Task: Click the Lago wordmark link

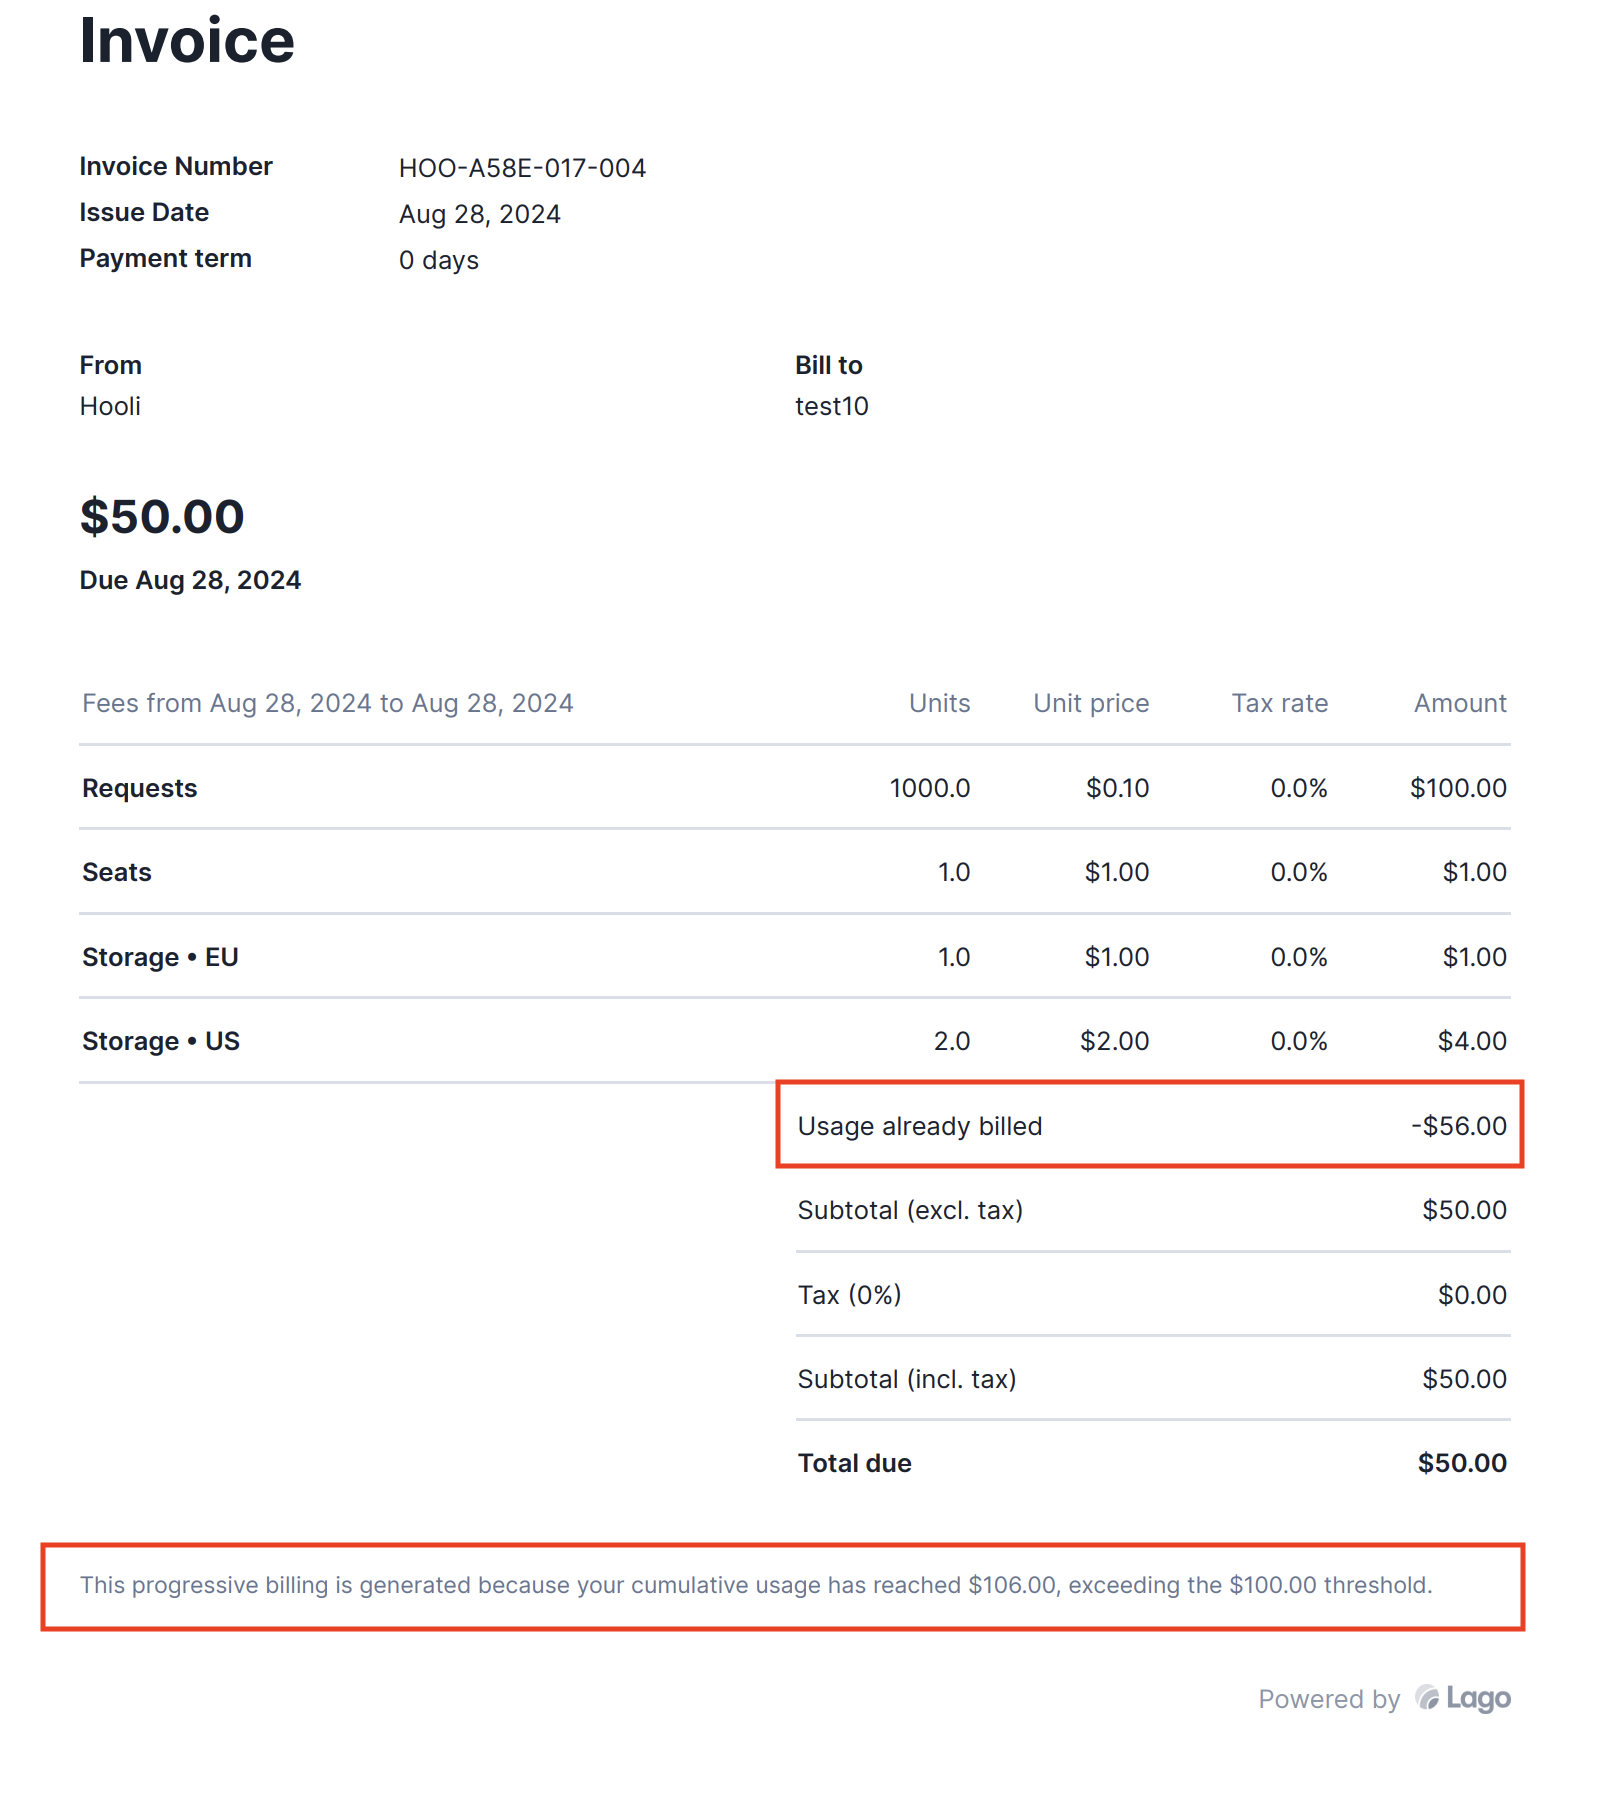Action: [1478, 1698]
